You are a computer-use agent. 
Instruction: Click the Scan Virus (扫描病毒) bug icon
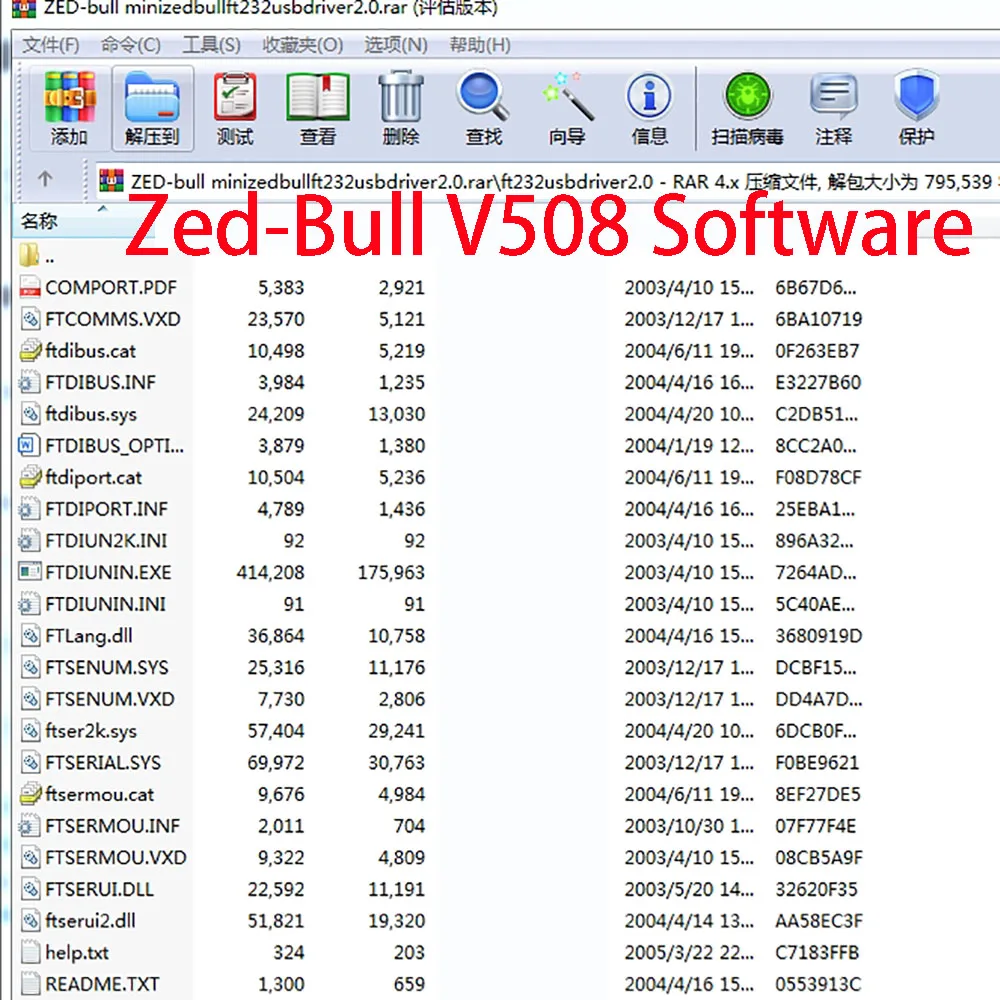[747, 96]
